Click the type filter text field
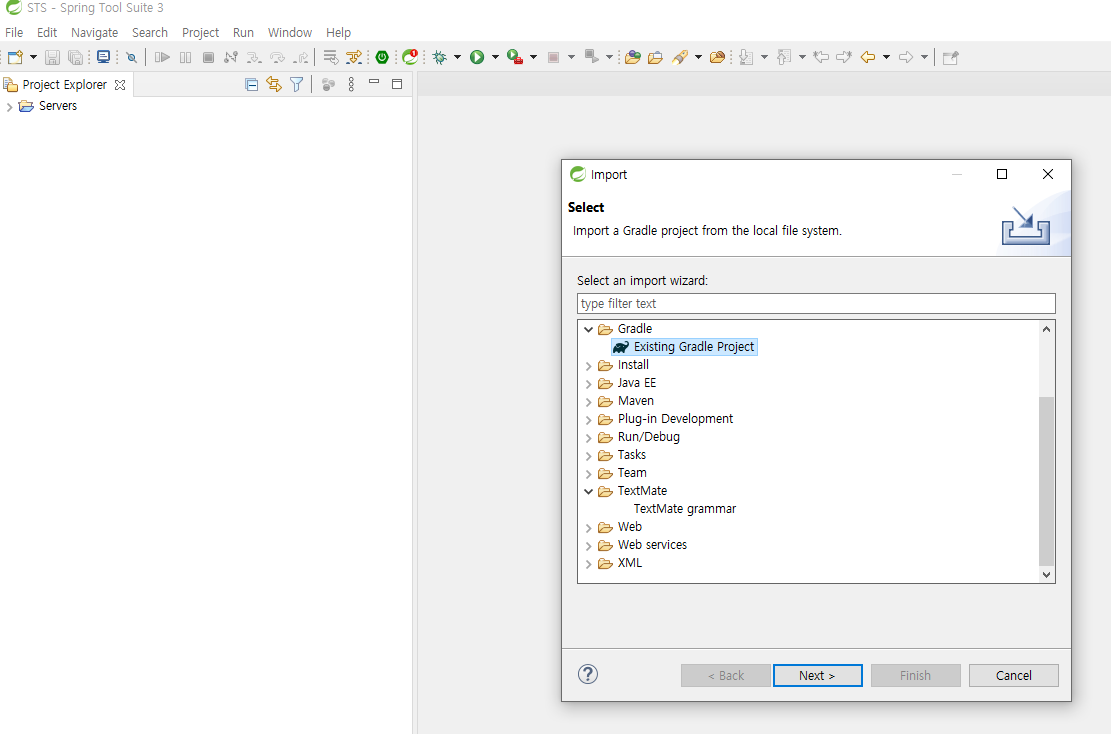1111x734 pixels. coord(816,303)
